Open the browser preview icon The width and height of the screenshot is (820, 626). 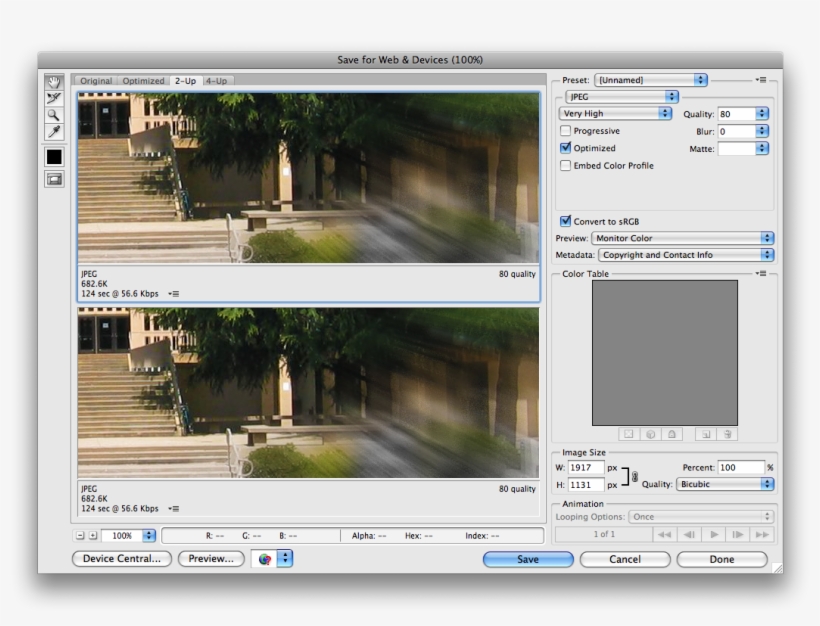[265, 559]
